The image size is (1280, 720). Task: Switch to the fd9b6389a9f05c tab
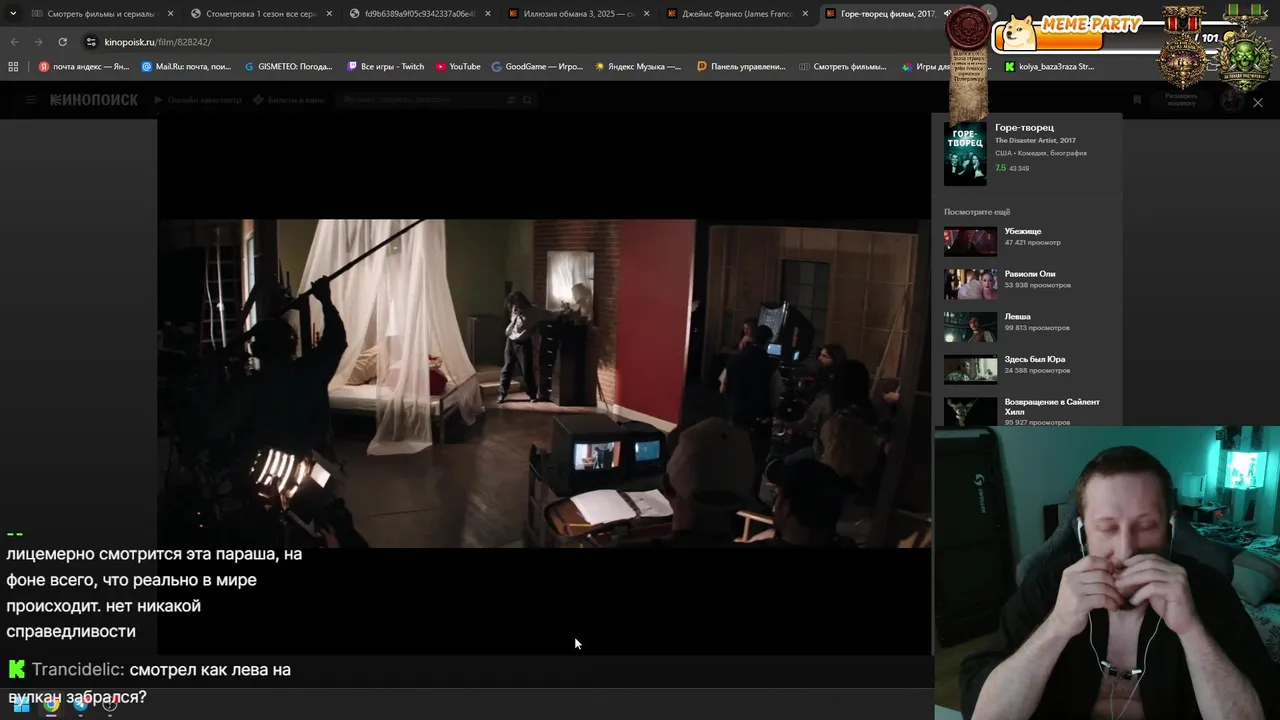(418, 14)
